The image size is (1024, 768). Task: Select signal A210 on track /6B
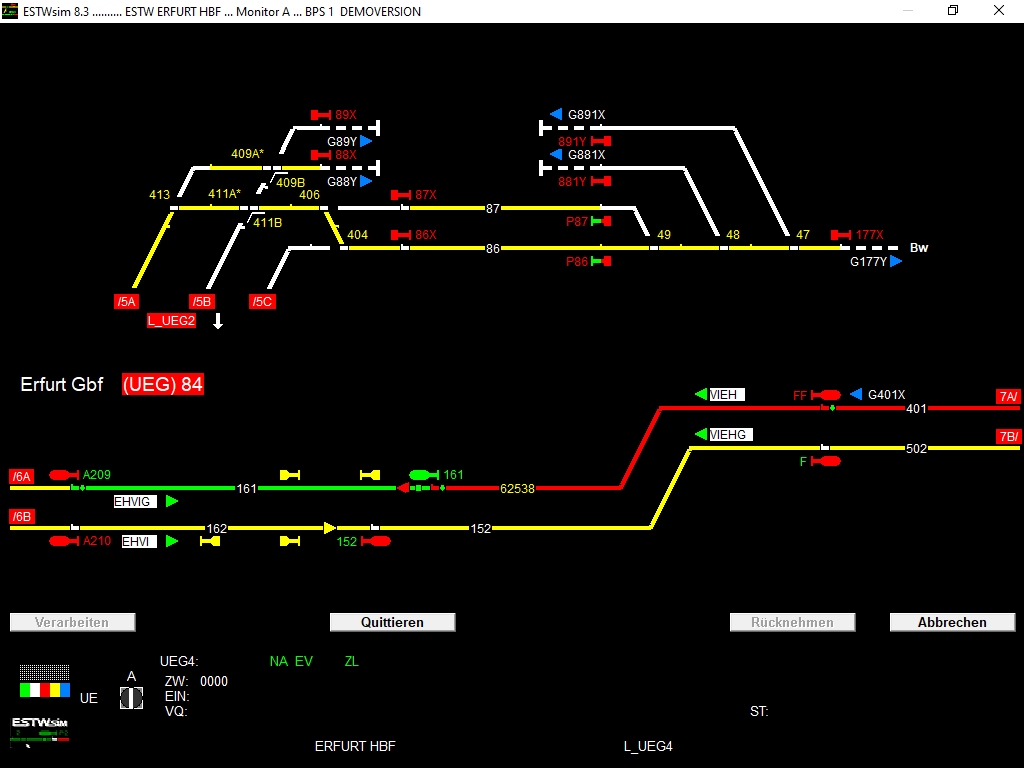tap(62, 540)
